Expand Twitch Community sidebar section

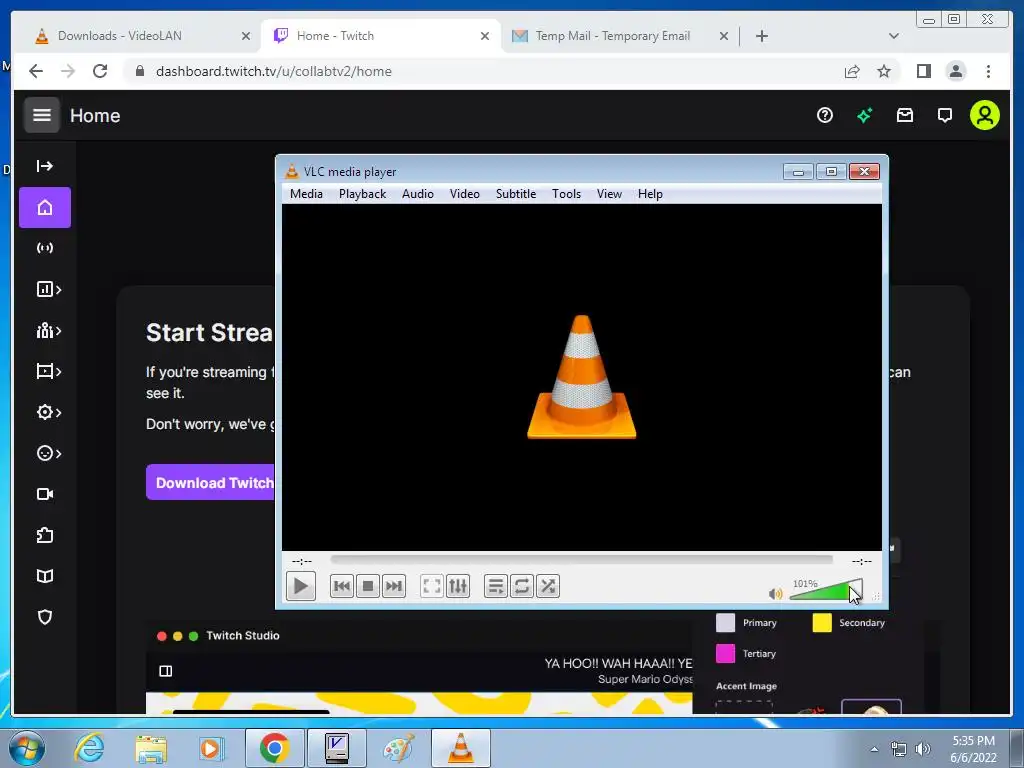(x=48, y=330)
